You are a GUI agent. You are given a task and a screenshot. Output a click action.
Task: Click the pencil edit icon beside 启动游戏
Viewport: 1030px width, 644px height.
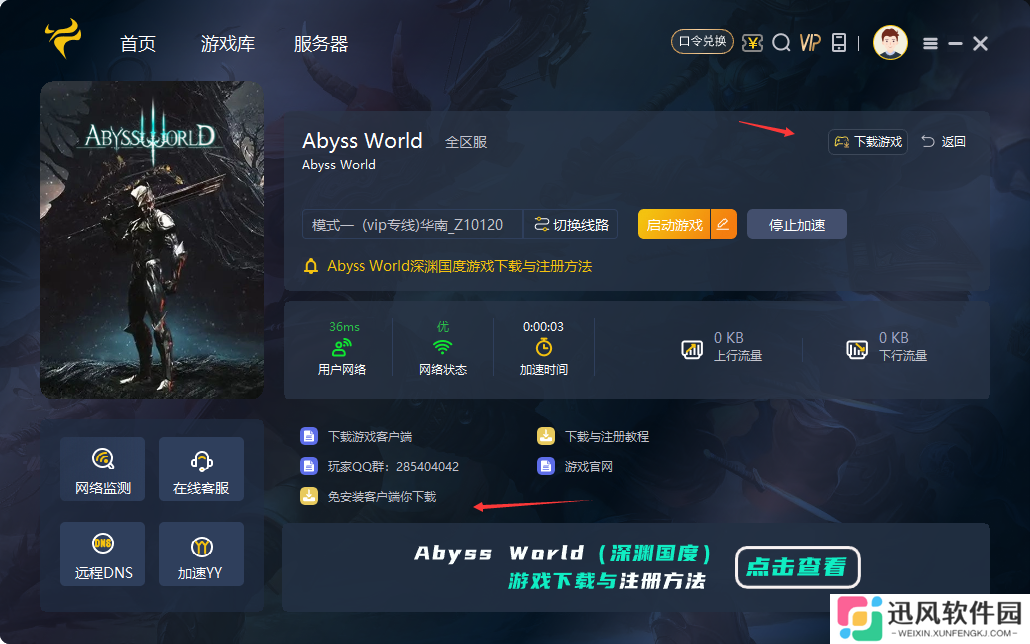(724, 224)
